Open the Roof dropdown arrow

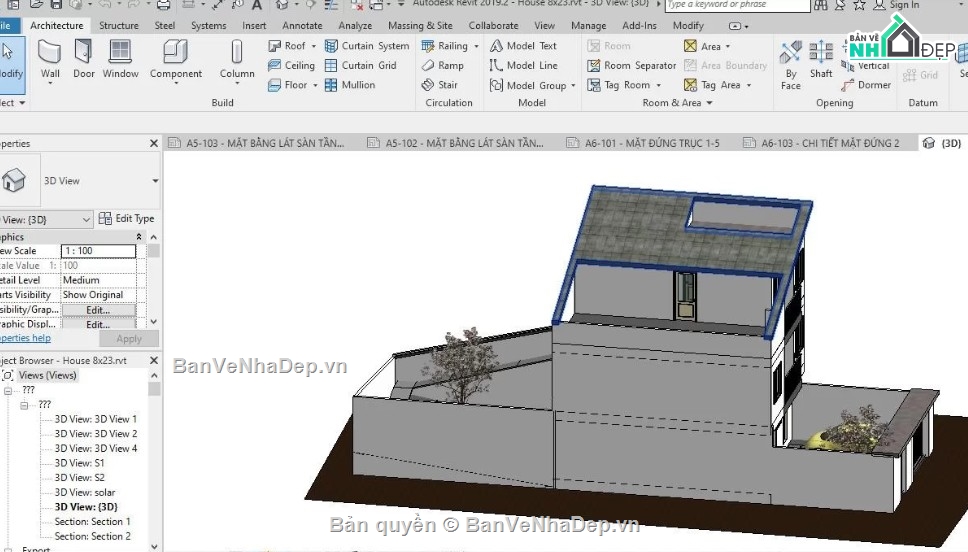tap(314, 46)
